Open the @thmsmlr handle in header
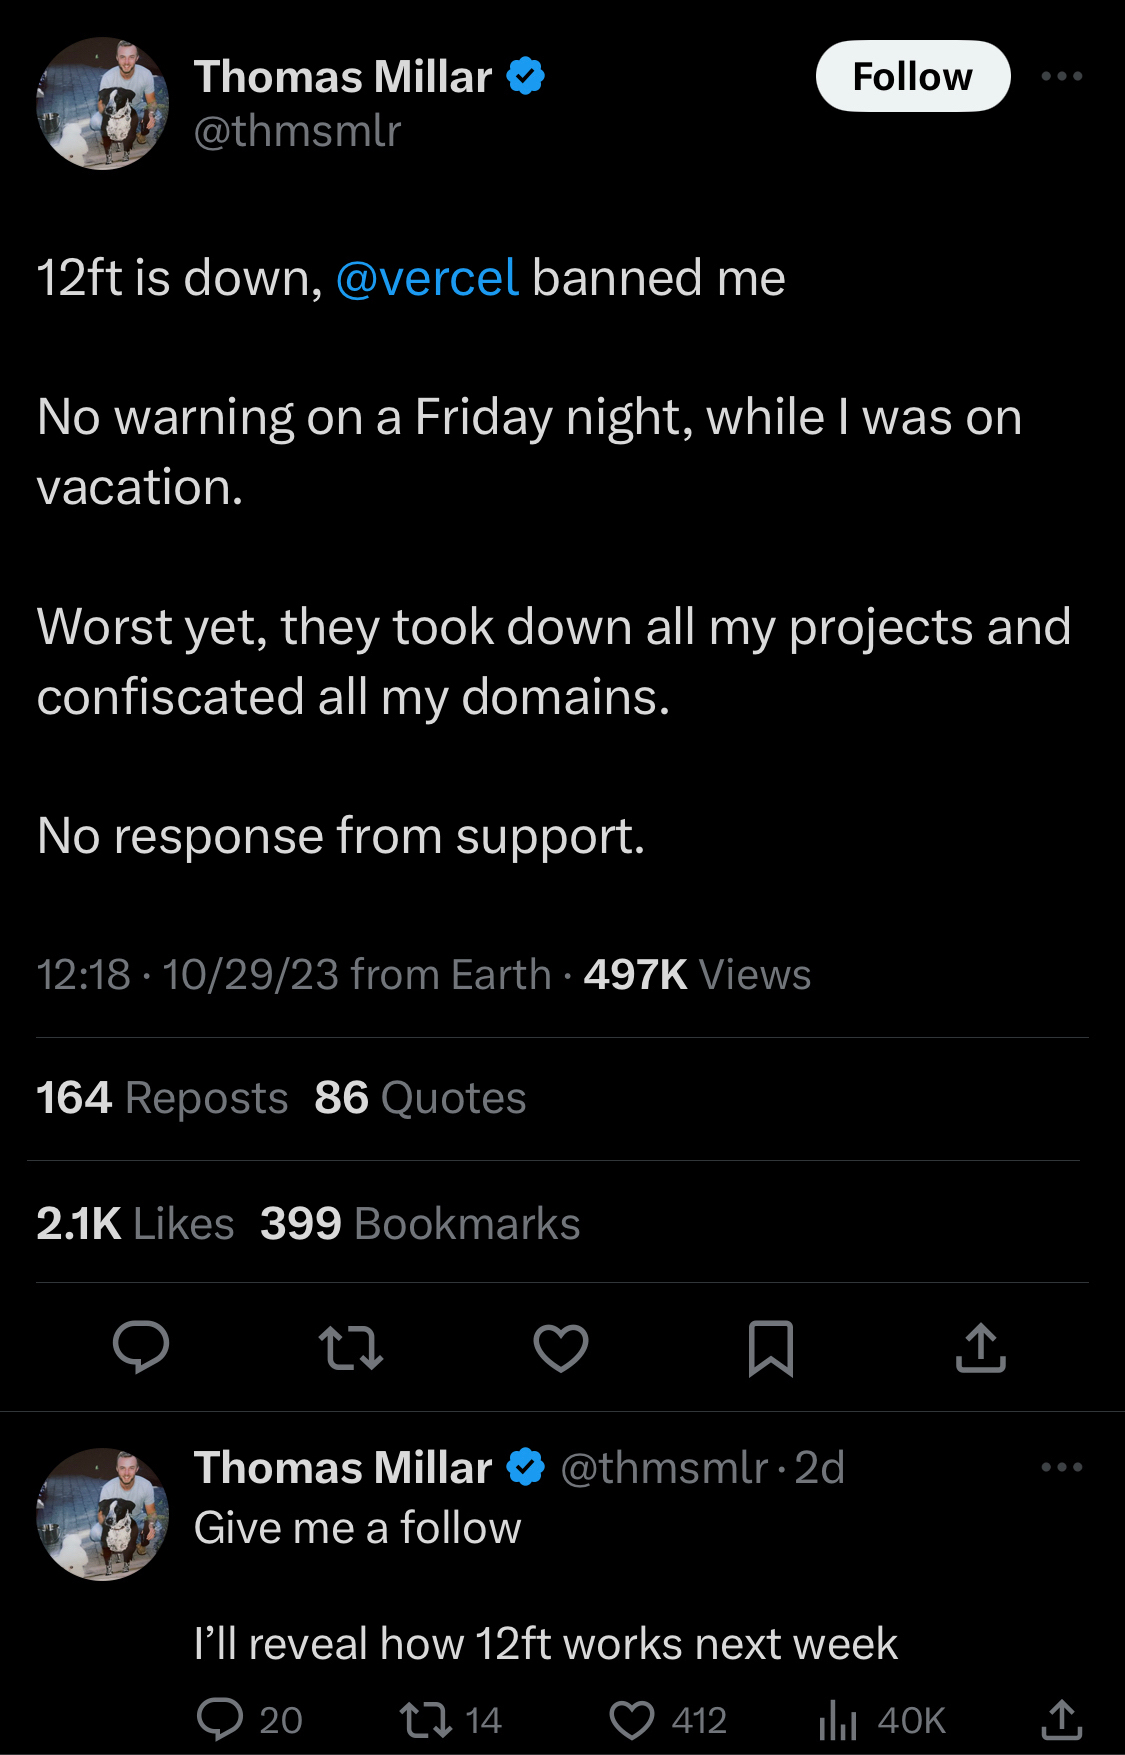Image resolution: width=1125 pixels, height=1755 pixels. click(298, 132)
